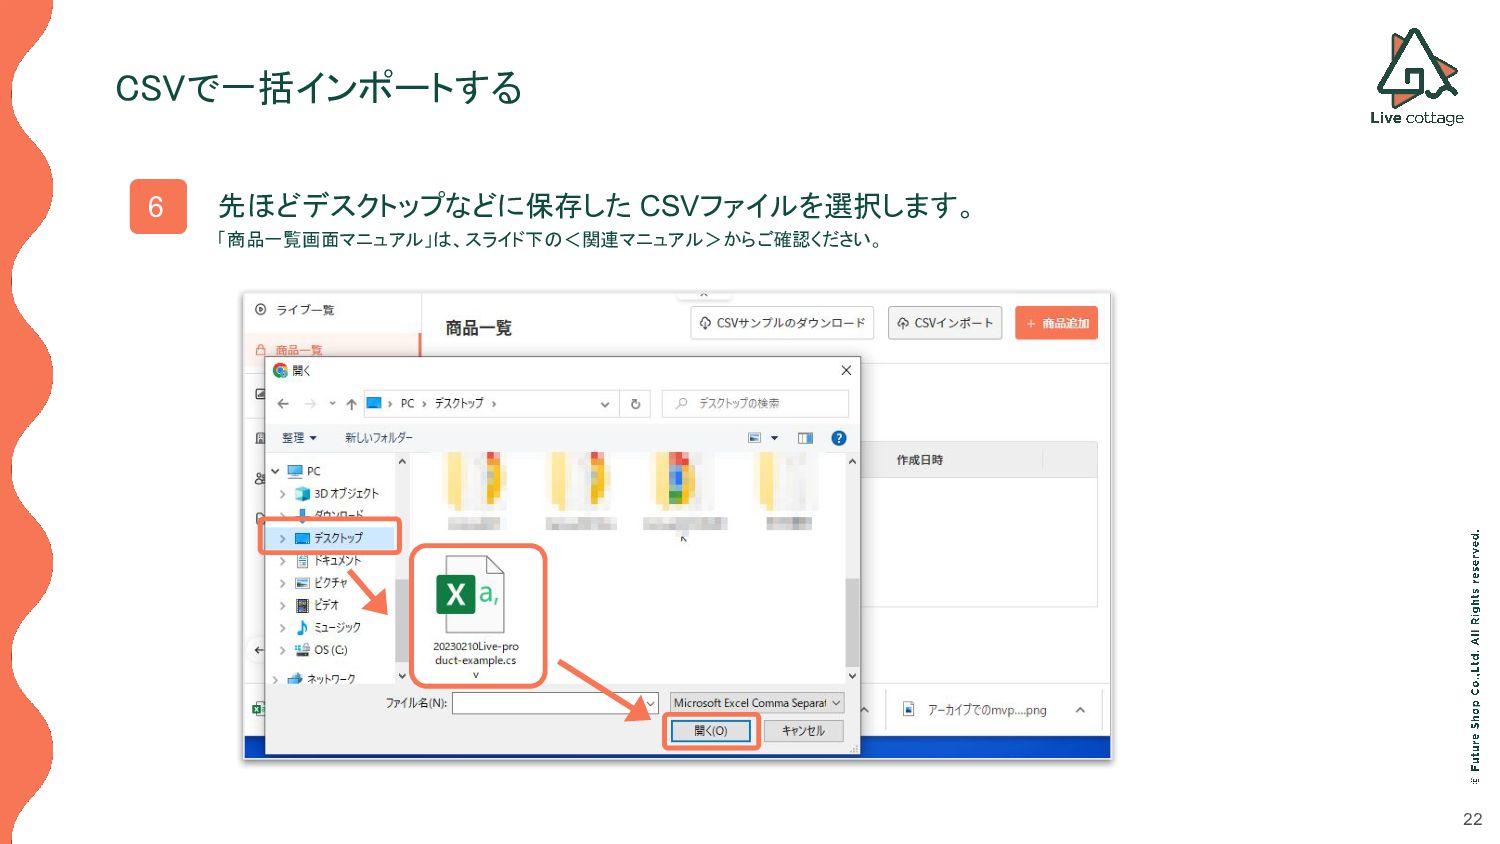Expand the OS (C:) tree node

click(282, 650)
